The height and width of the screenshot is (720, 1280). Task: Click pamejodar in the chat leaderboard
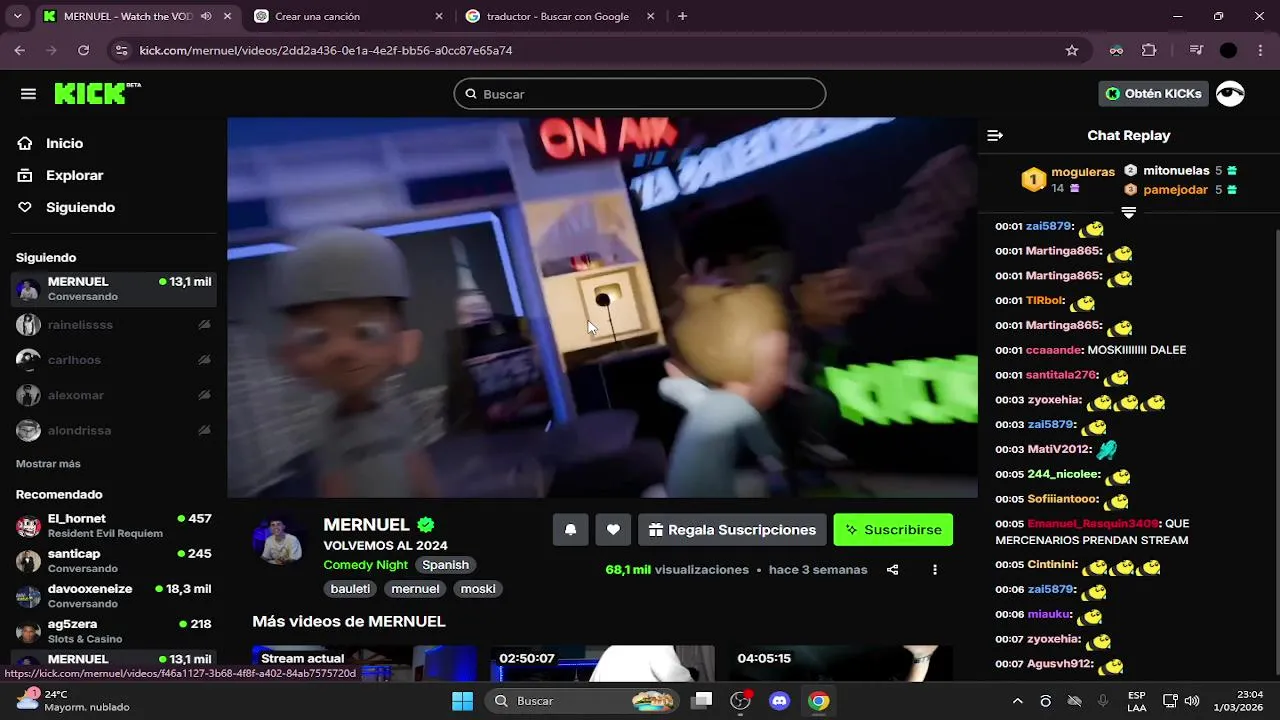(x=1175, y=190)
